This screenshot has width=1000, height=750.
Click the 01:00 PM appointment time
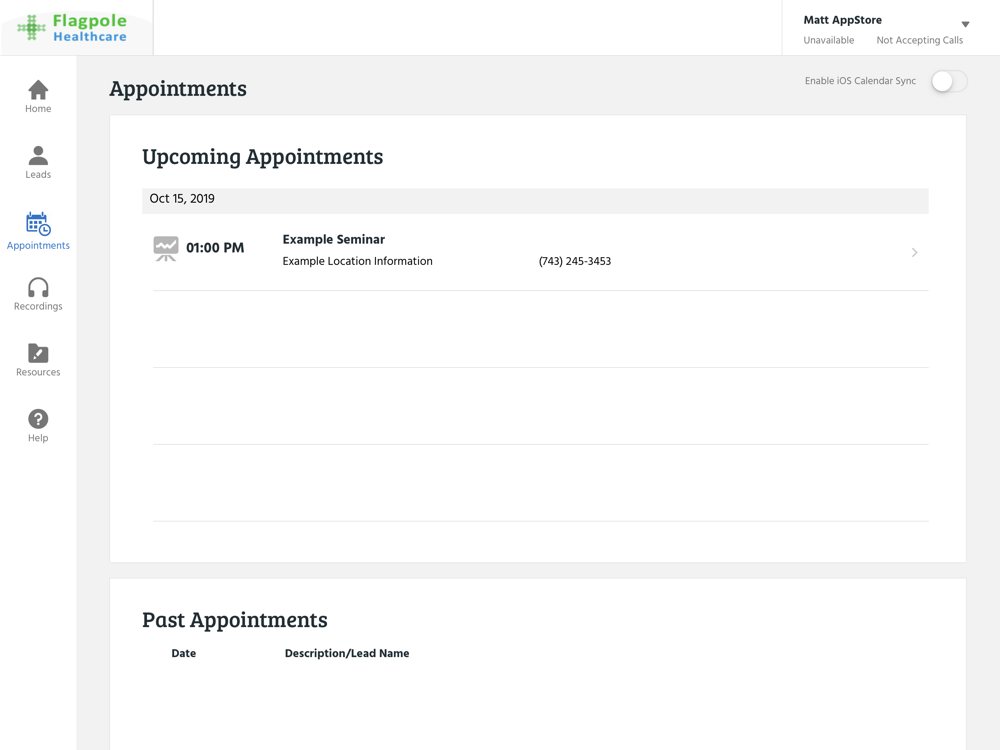[x=215, y=247]
